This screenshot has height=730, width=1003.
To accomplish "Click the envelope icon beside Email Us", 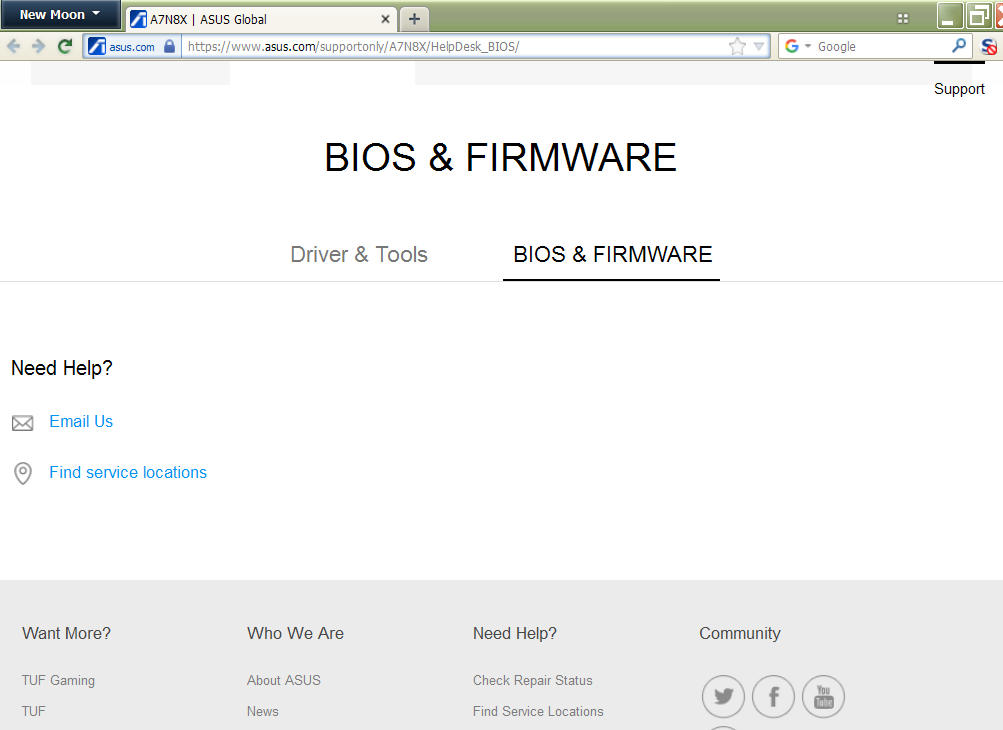I will [x=22, y=423].
